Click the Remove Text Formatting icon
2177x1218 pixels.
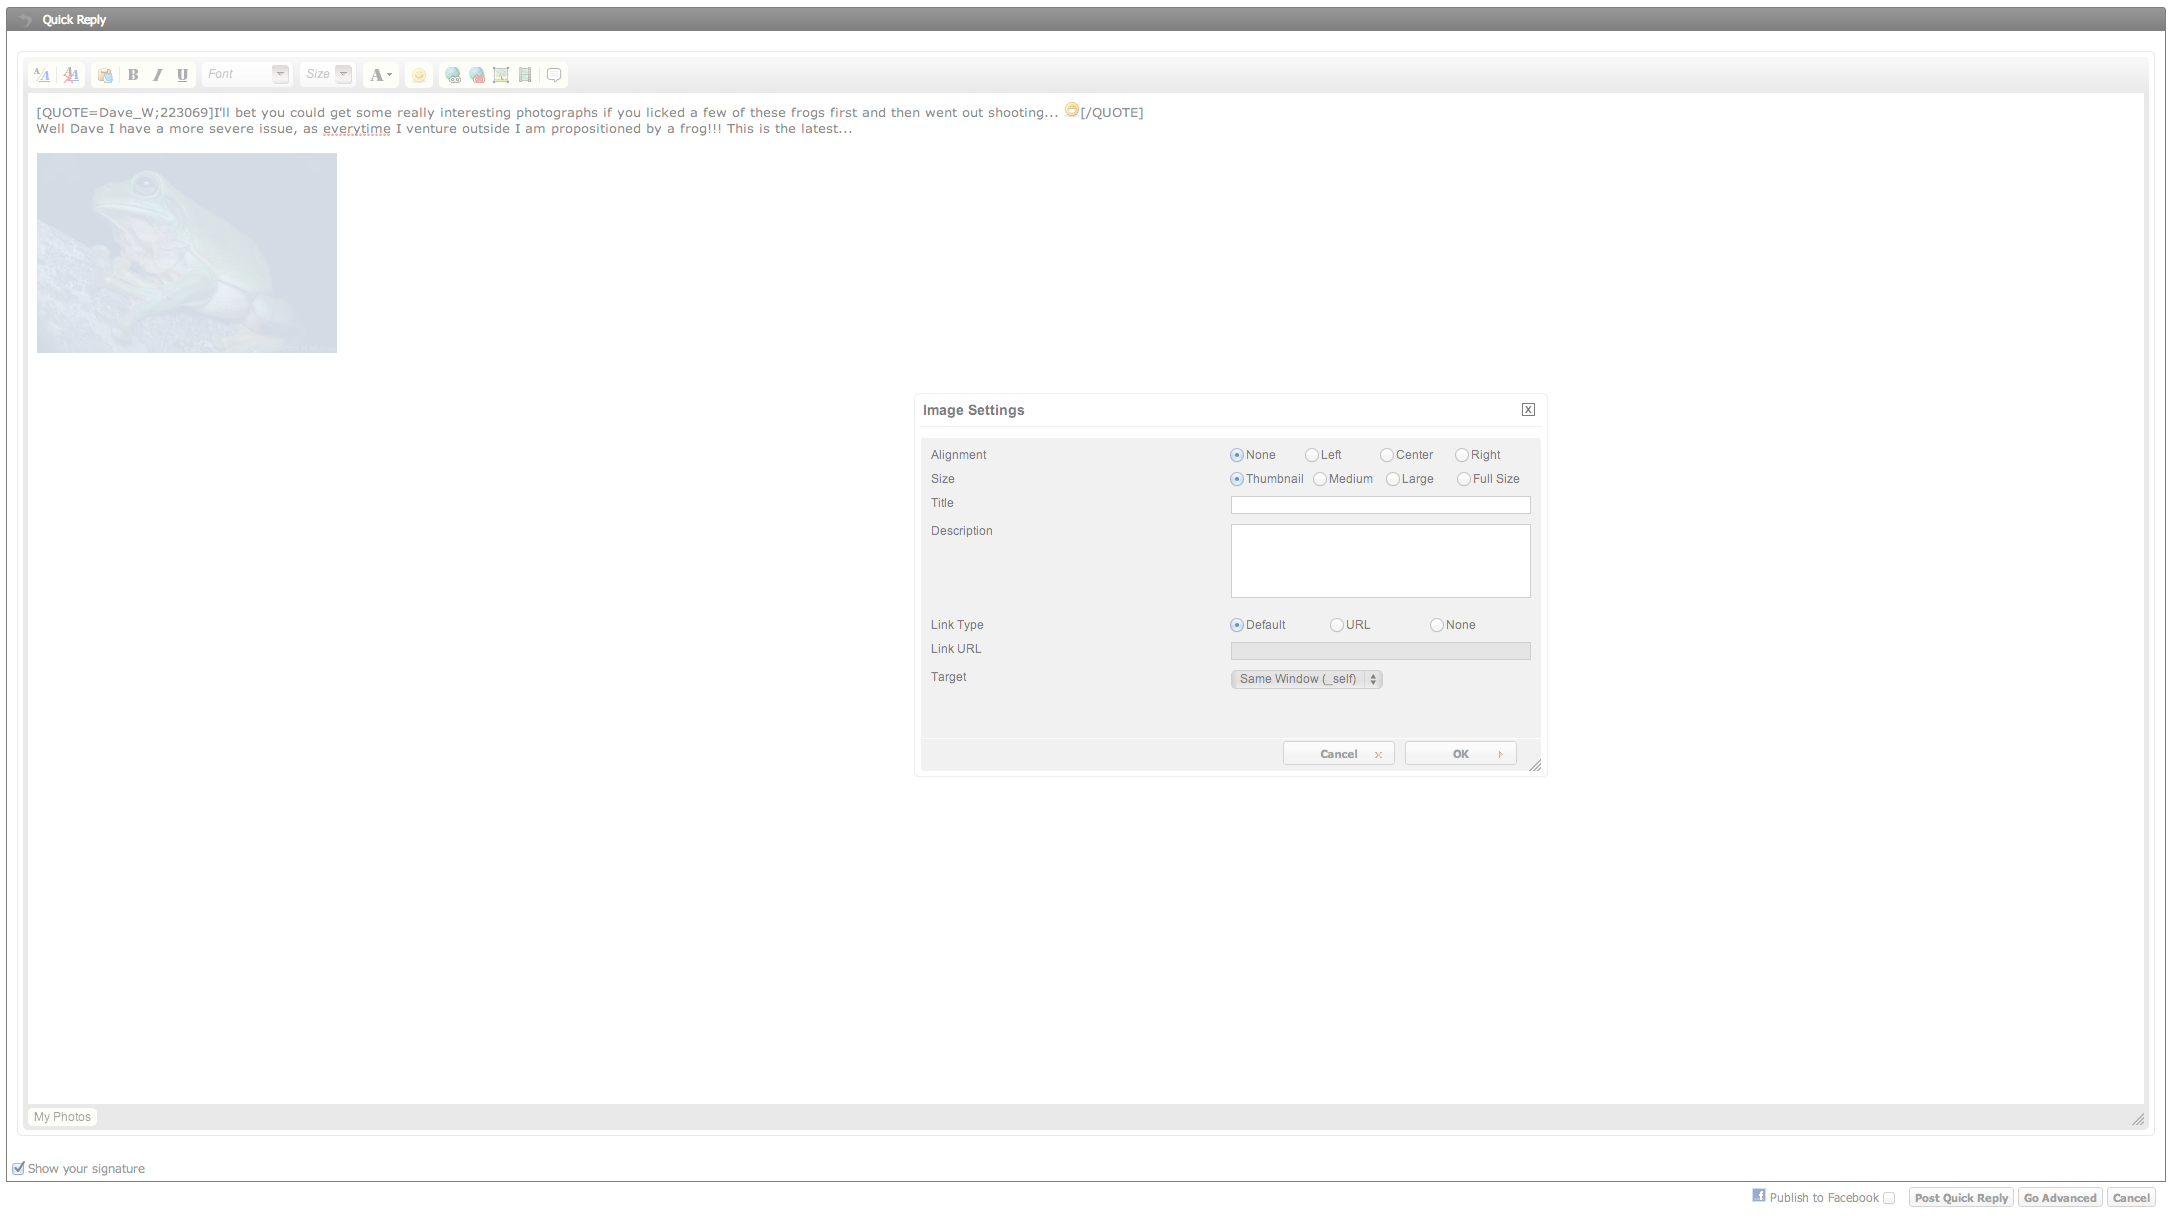click(71, 75)
